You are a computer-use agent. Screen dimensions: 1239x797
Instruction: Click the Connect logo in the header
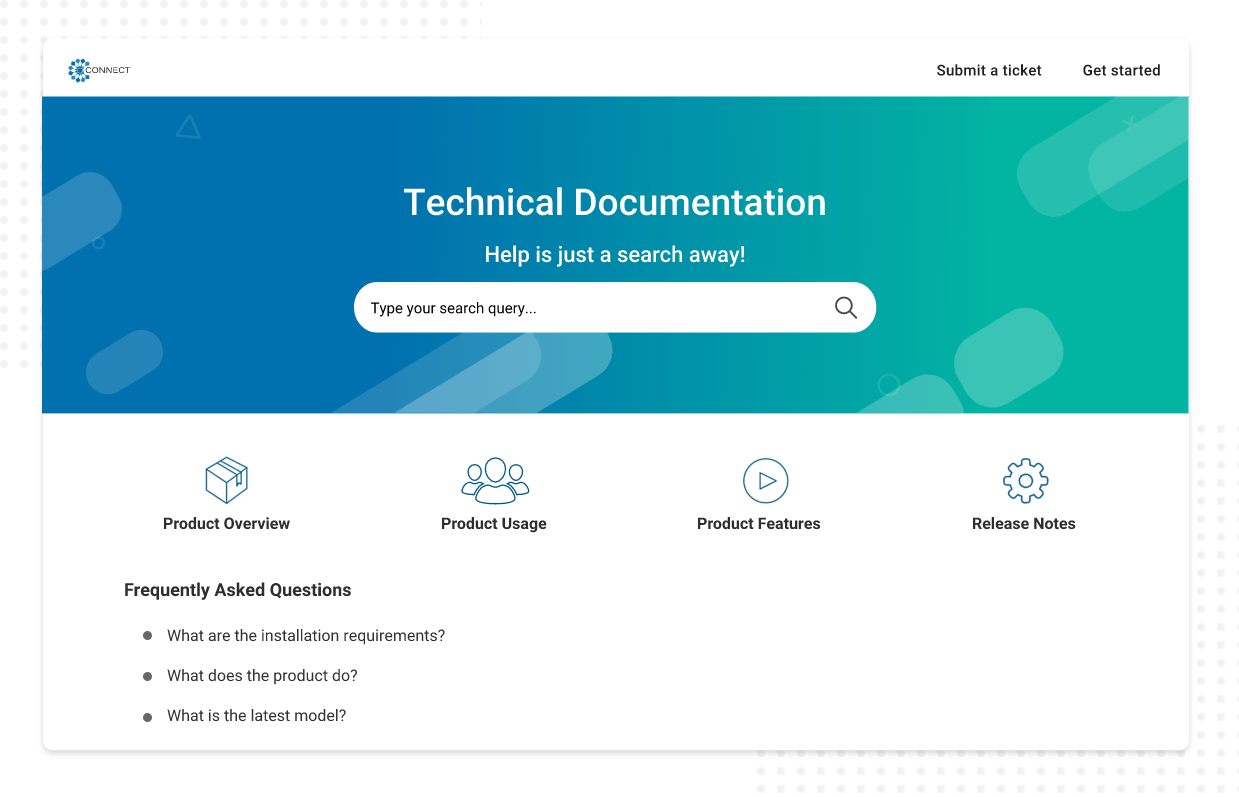99,70
